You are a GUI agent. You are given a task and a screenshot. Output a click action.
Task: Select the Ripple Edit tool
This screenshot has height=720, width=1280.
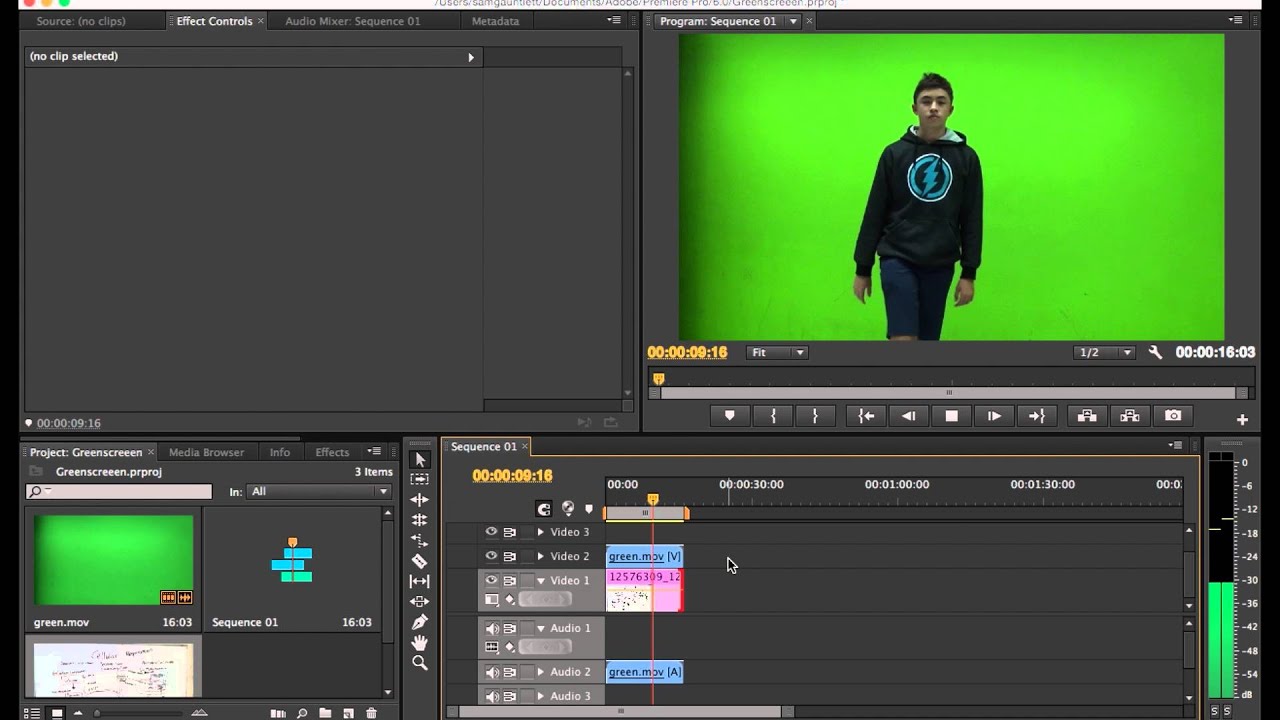420,500
